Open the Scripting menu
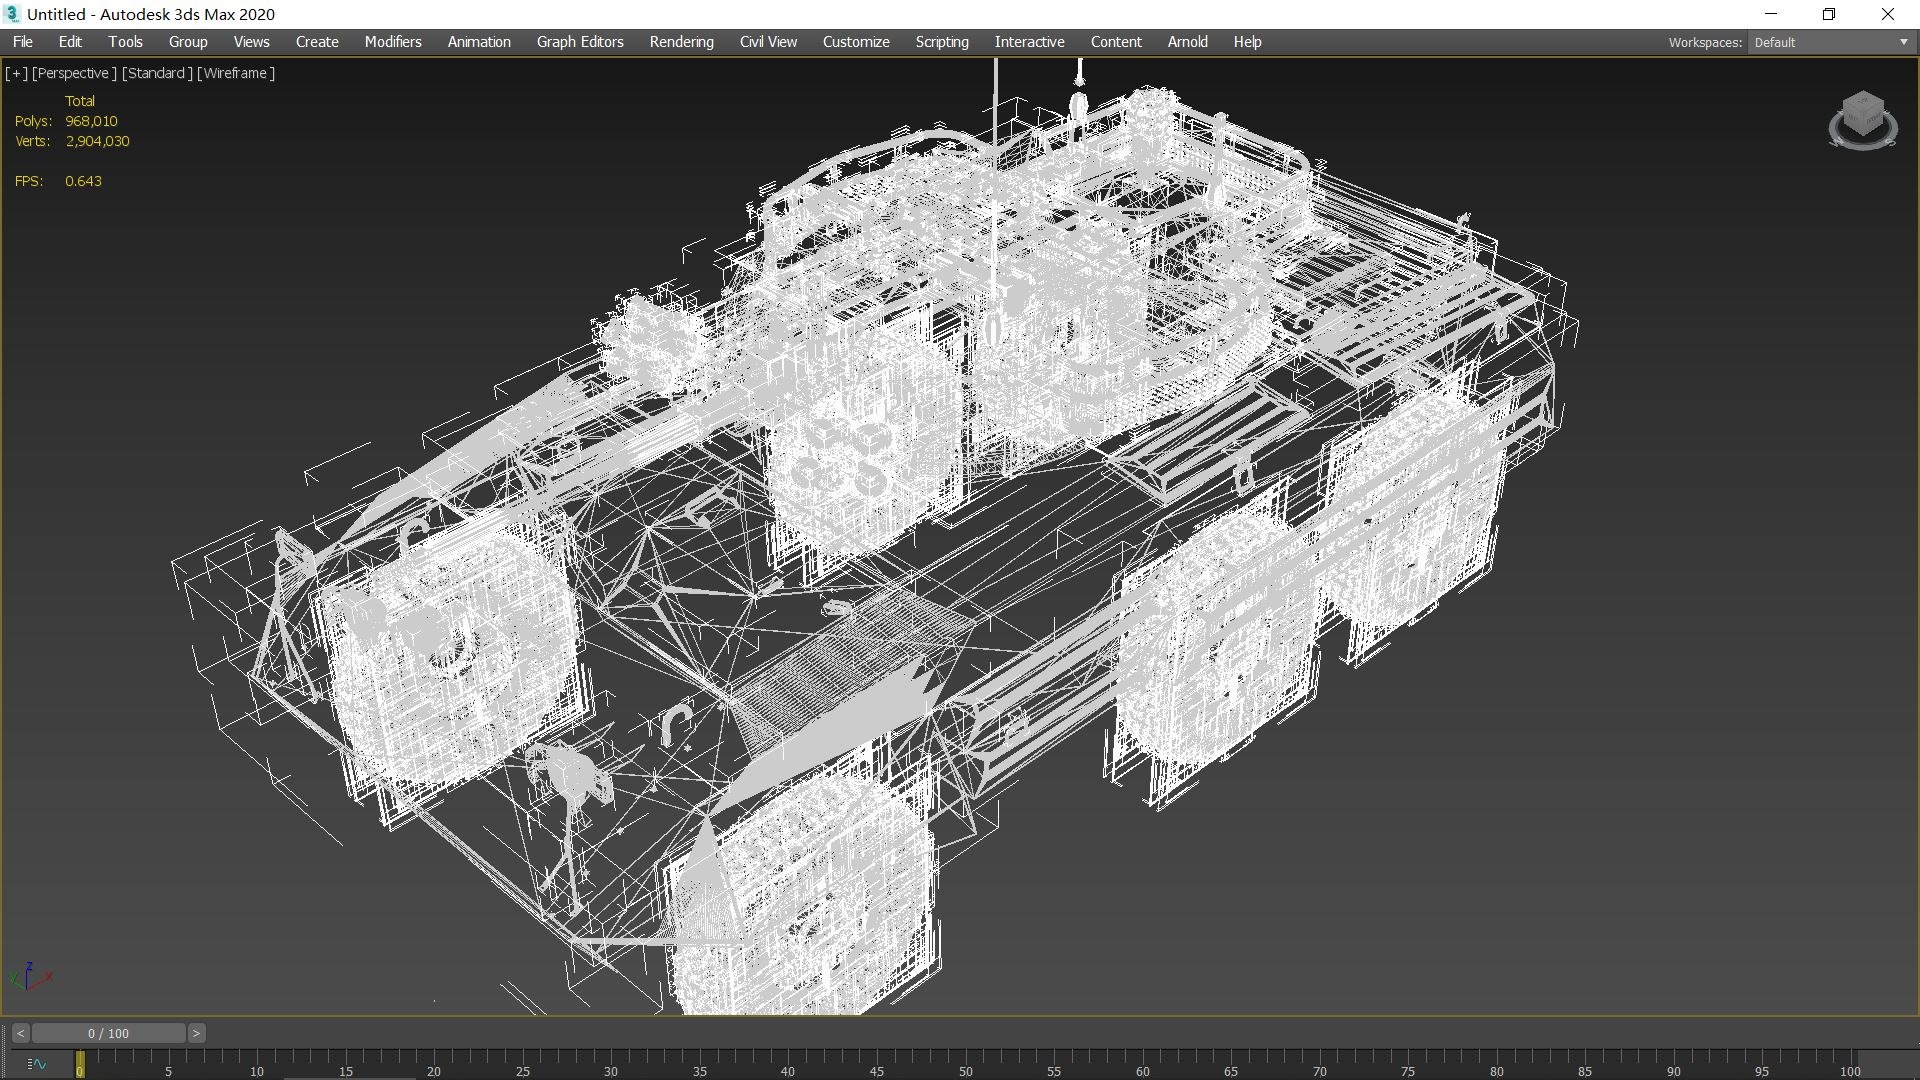The width and height of the screenshot is (1920, 1080). click(942, 42)
